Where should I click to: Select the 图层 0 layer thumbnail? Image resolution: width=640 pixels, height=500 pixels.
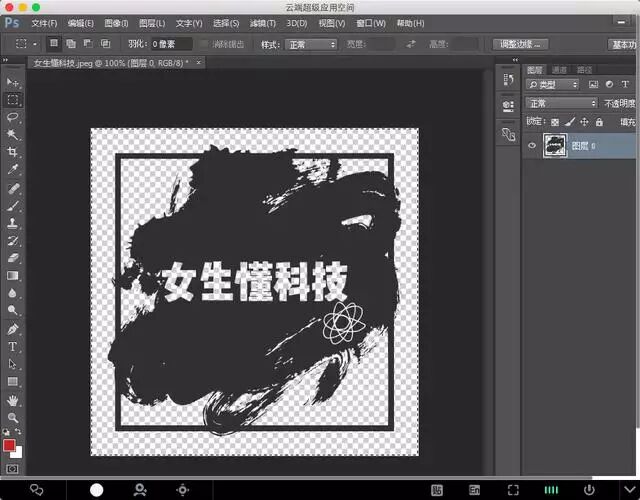(x=555, y=145)
